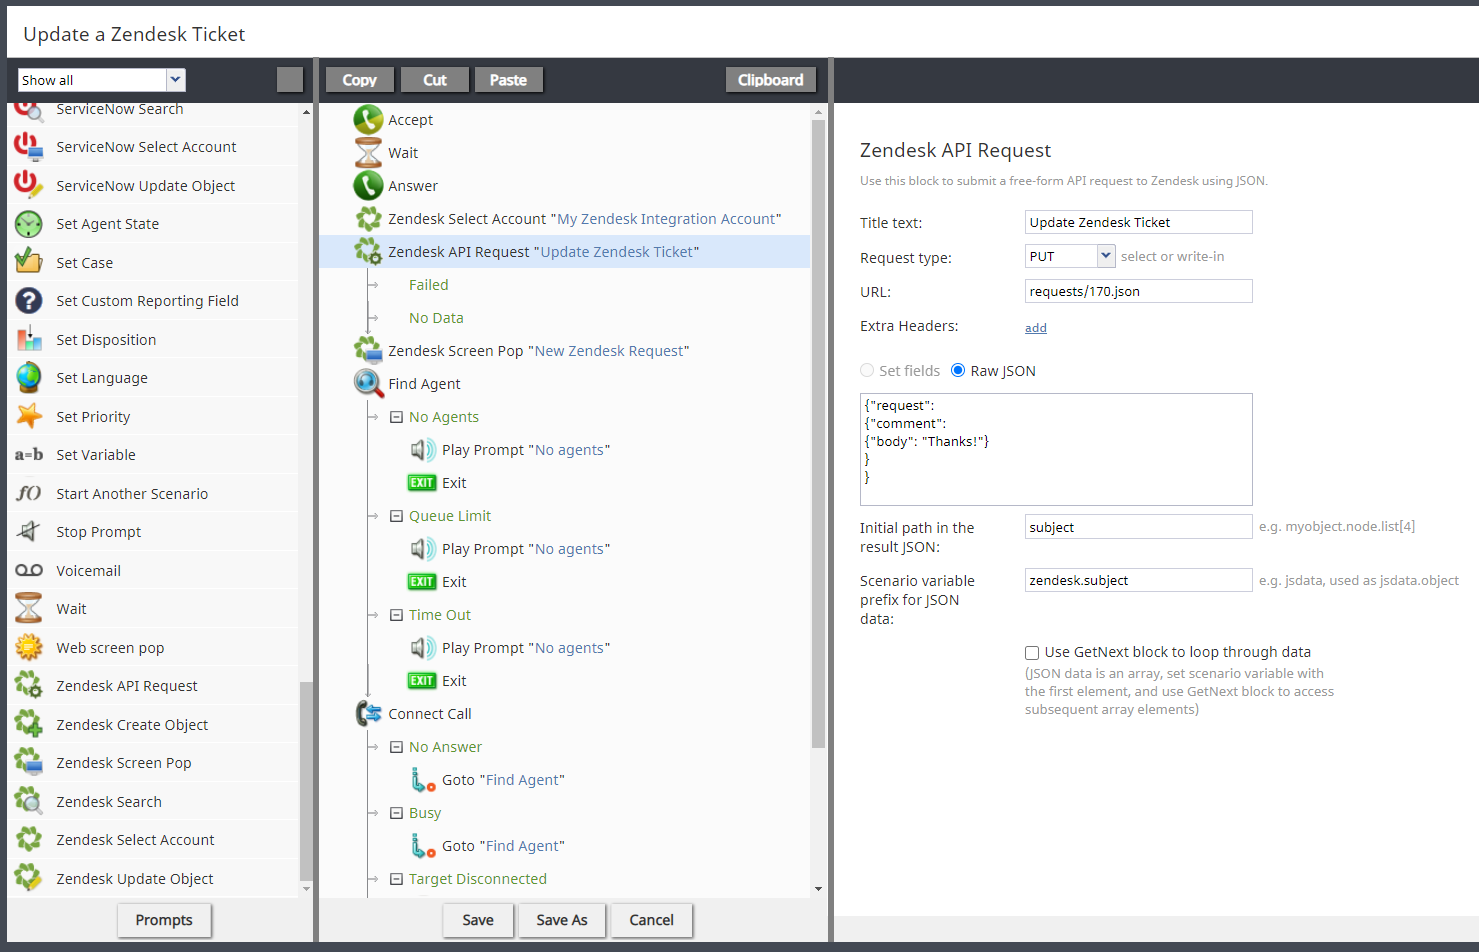The image size is (1479, 952).
Task: Click the Zendesk Screen Pop palette icon
Action: coord(28,763)
